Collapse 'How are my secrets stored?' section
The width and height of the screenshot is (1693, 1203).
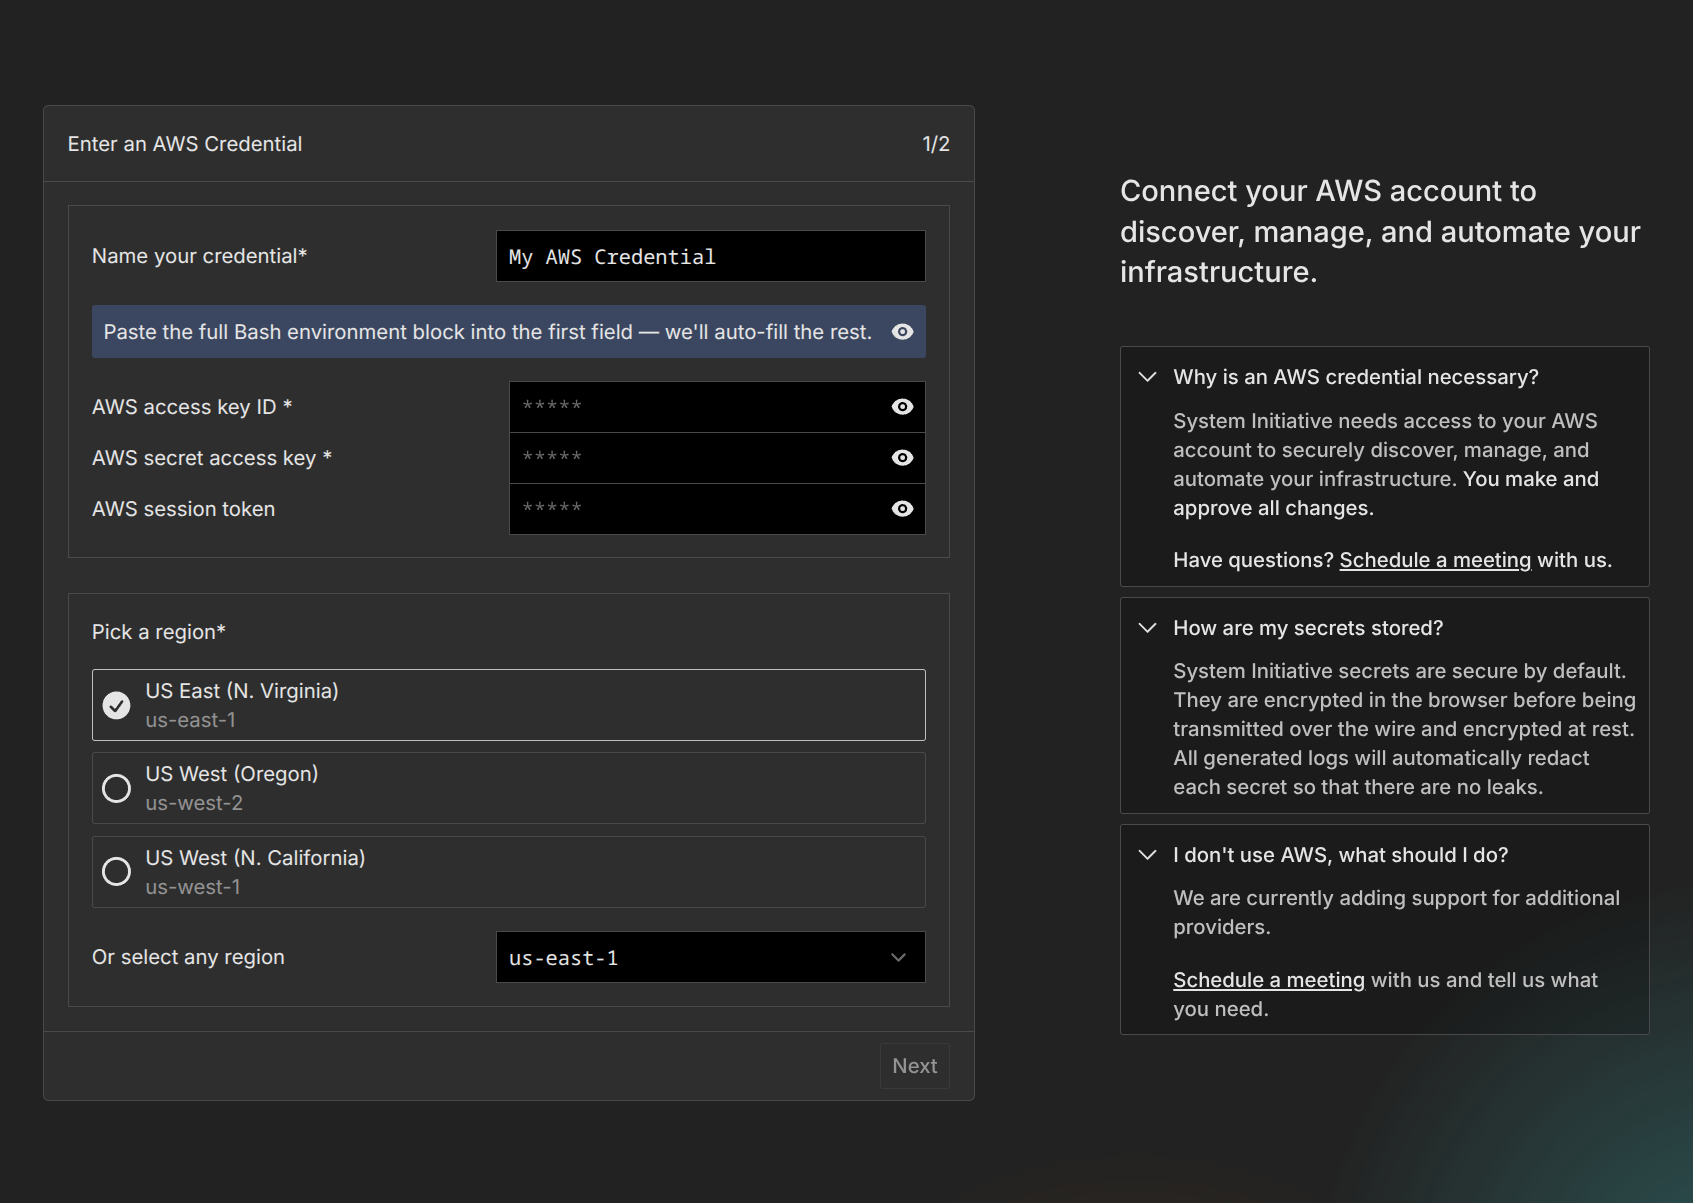pos(1148,628)
